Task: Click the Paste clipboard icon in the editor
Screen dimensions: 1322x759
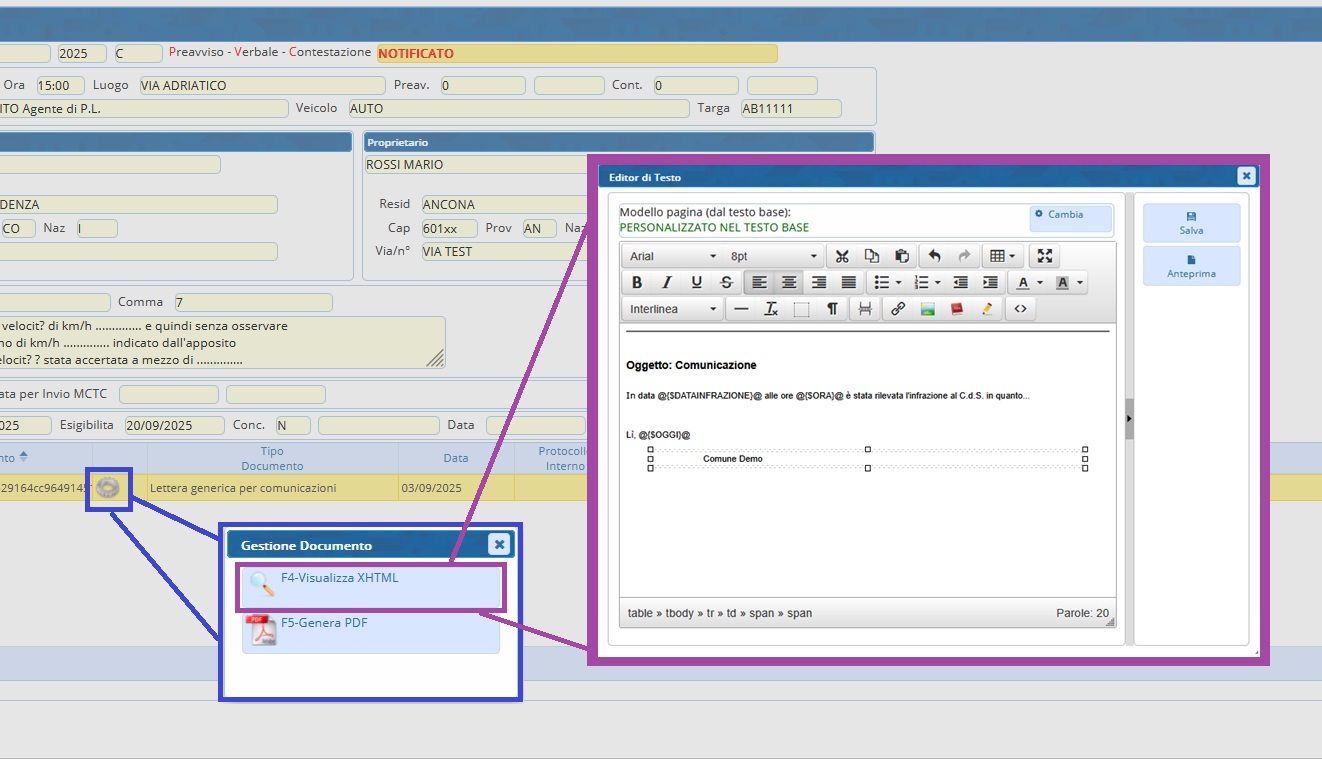Action: coord(902,256)
